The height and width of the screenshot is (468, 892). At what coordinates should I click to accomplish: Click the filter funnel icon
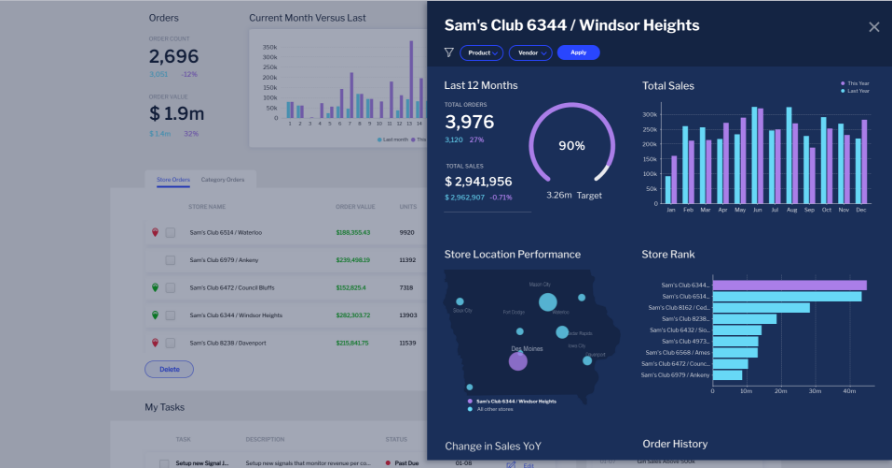(449, 53)
